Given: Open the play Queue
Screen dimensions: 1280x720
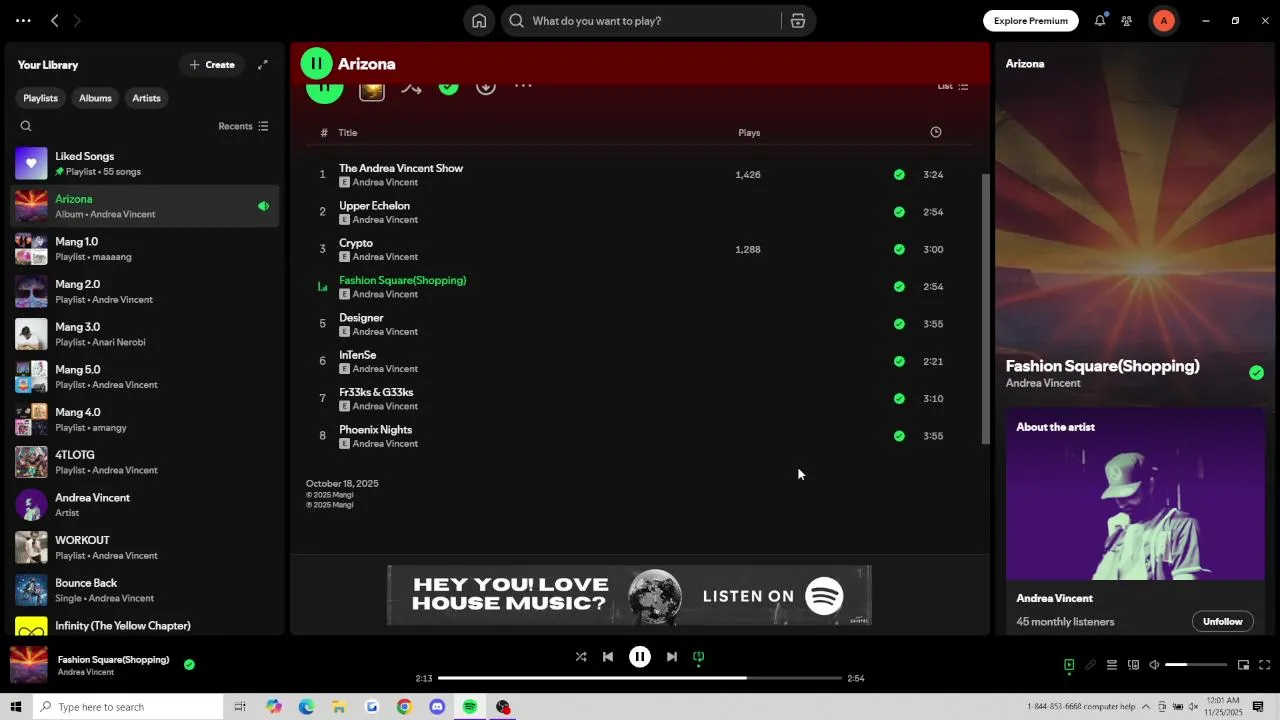Looking at the screenshot, I should 1111,665.
